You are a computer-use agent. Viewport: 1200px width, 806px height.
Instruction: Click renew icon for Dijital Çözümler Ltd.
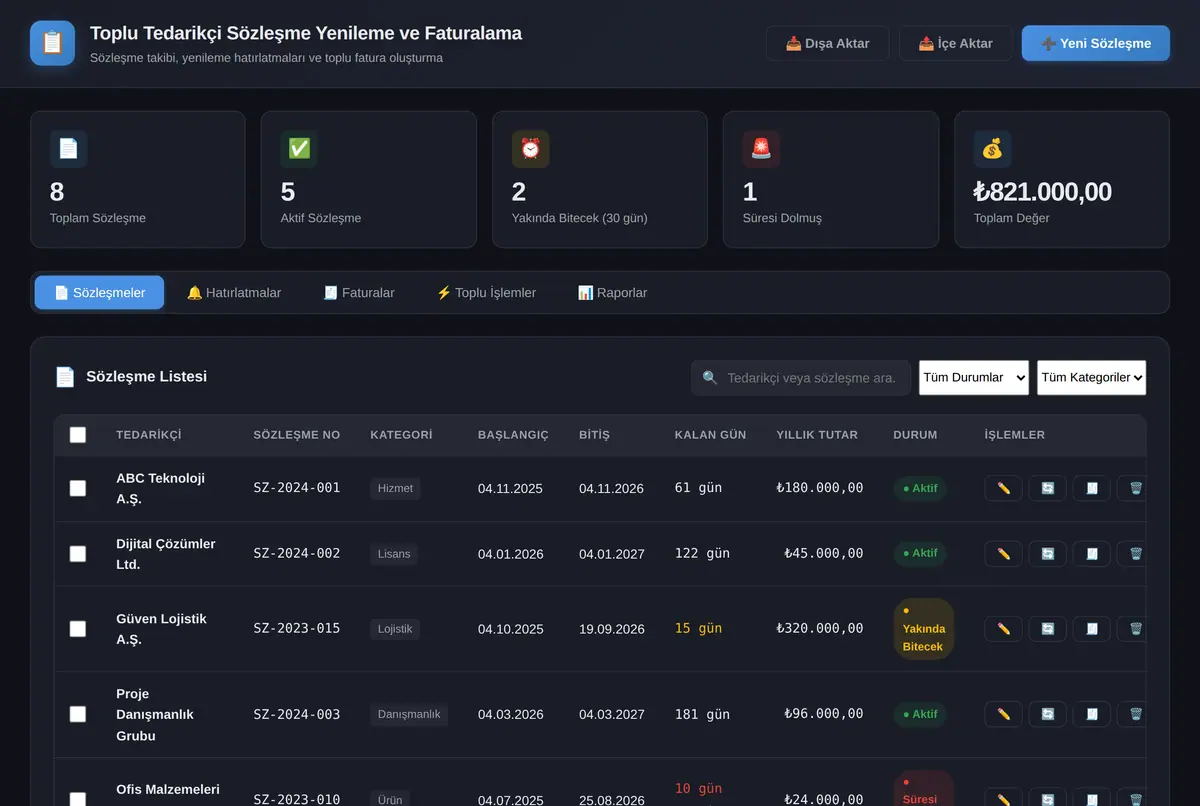[x=1047, y=553]
